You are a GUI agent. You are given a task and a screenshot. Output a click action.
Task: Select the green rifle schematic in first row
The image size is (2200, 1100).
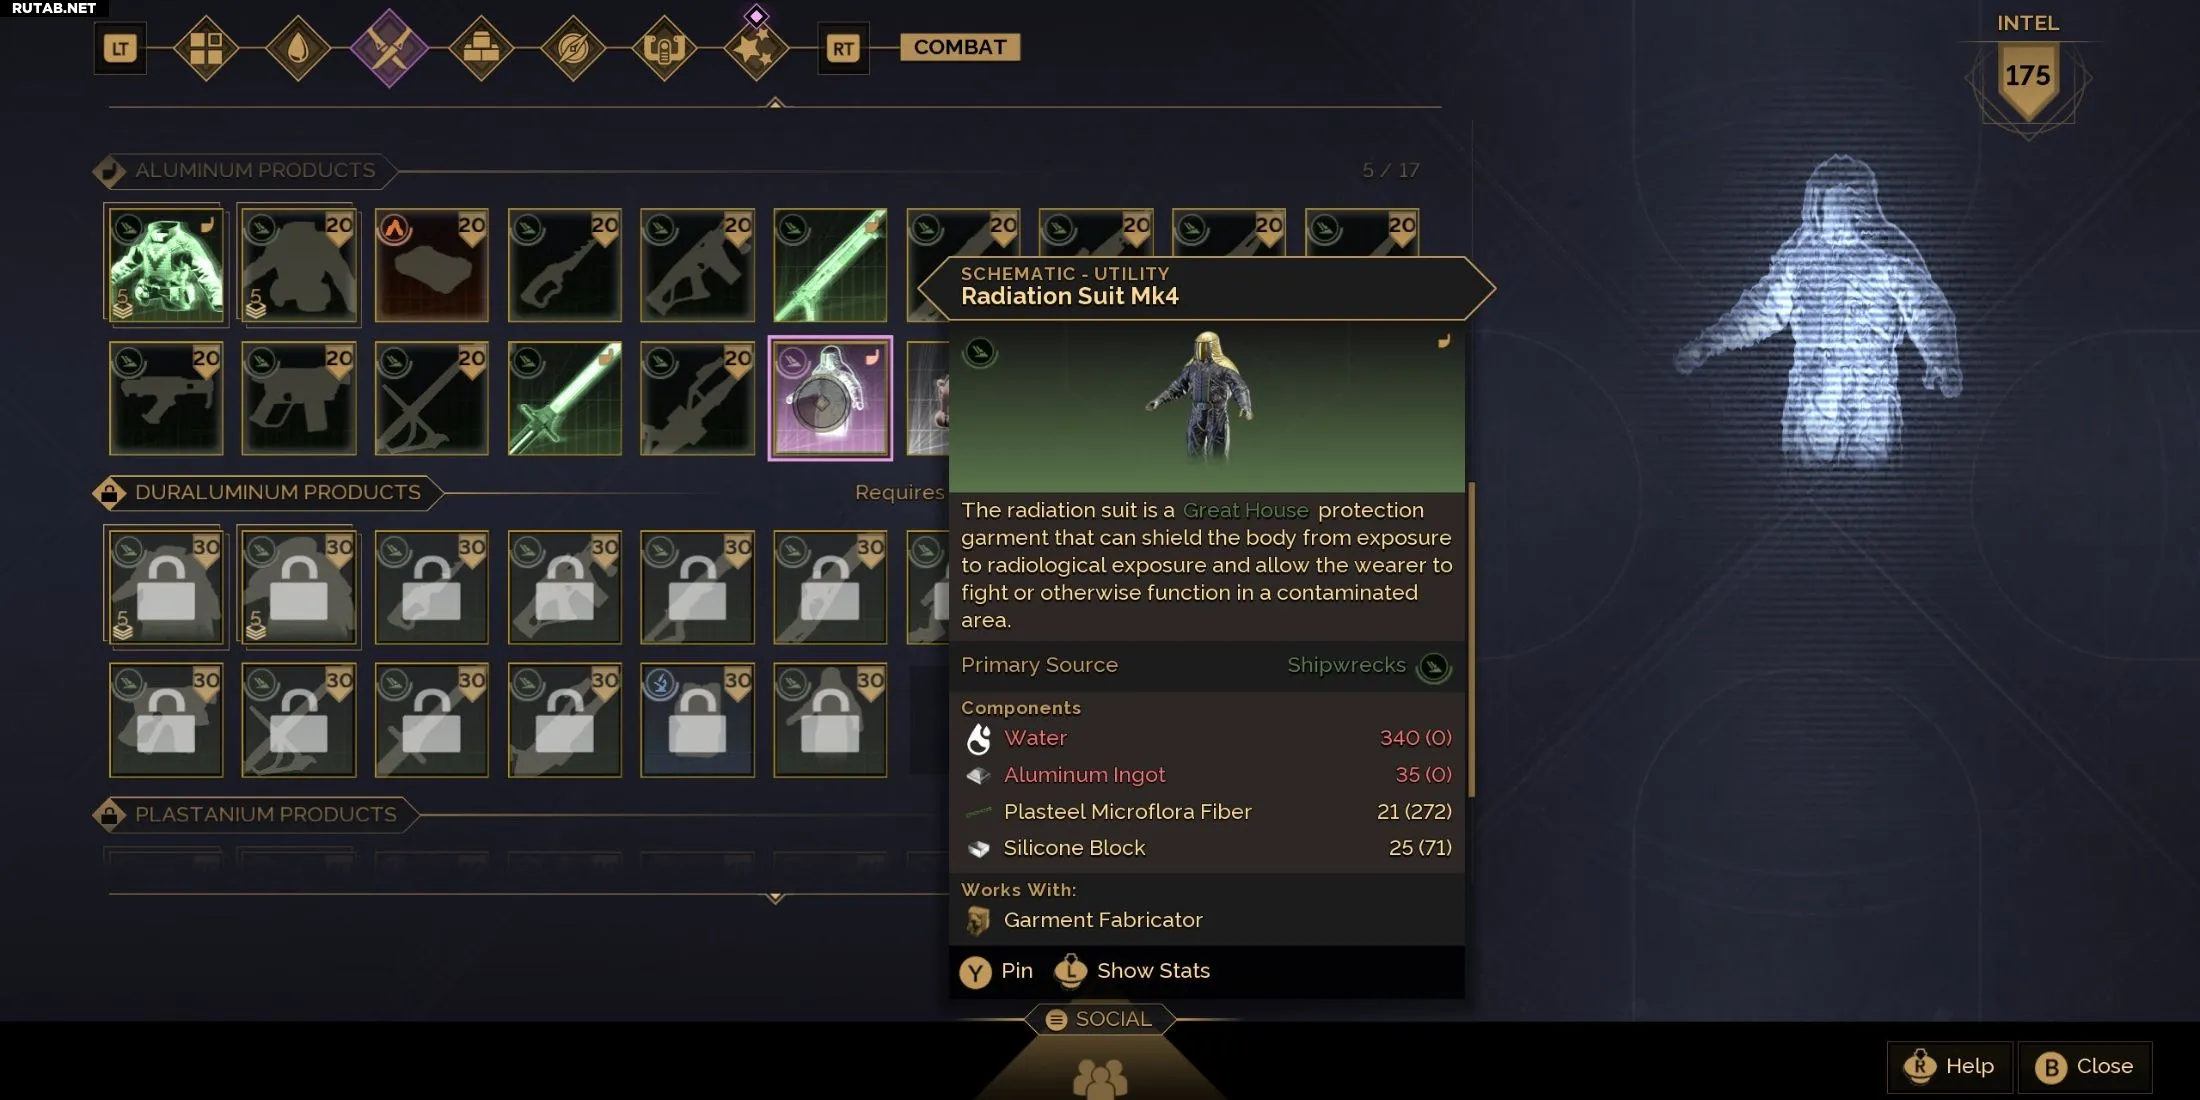coord(830,264)
